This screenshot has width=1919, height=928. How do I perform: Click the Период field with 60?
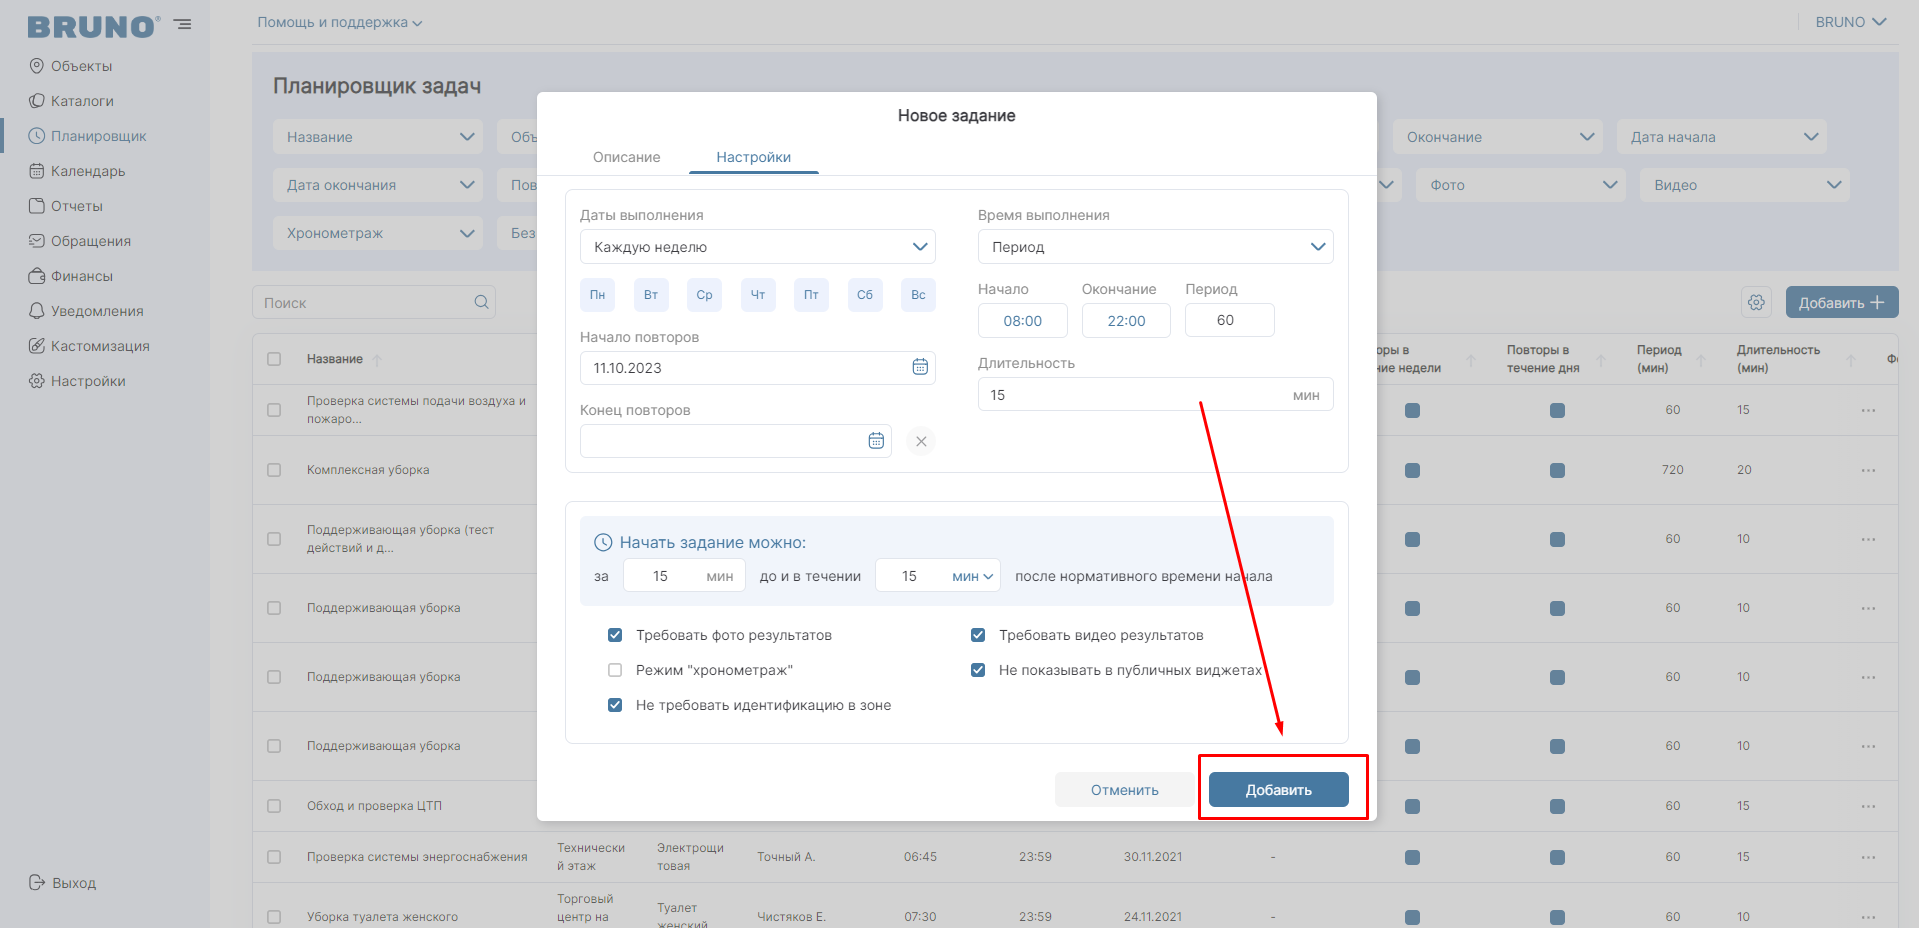pyautogui.click(x=1230, y=320)
